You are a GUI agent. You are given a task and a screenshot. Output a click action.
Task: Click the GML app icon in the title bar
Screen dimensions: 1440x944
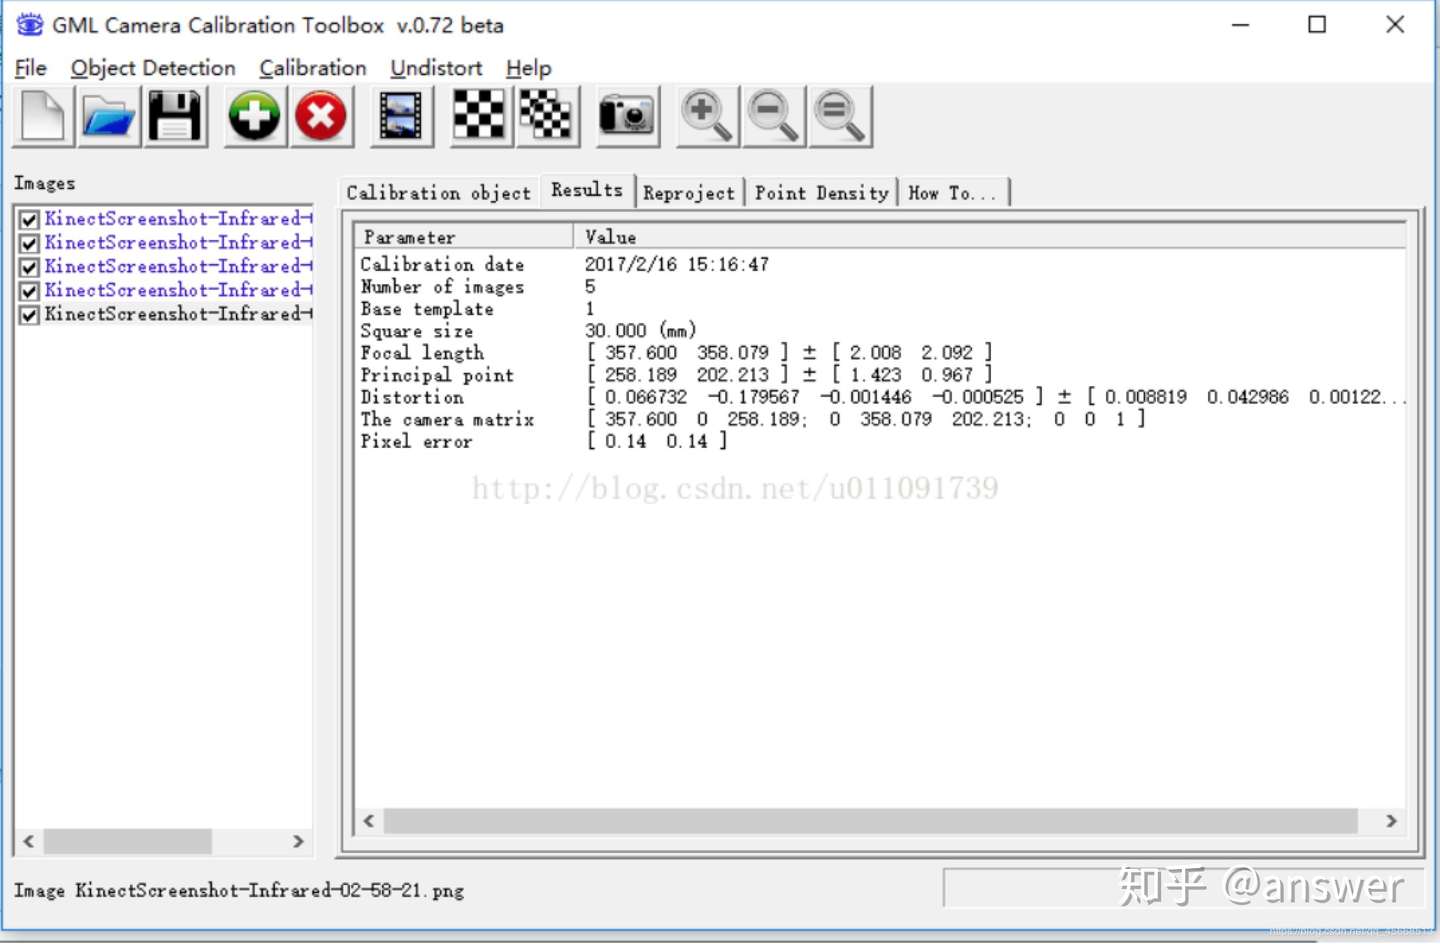30,24
